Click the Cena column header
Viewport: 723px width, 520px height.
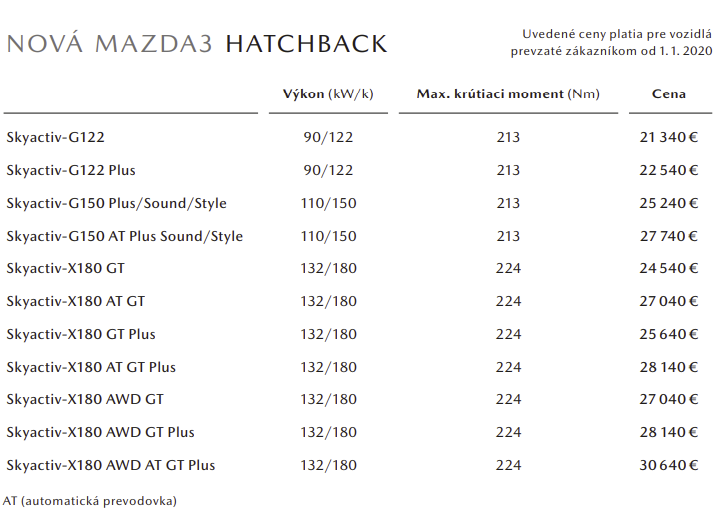[669, 94]
